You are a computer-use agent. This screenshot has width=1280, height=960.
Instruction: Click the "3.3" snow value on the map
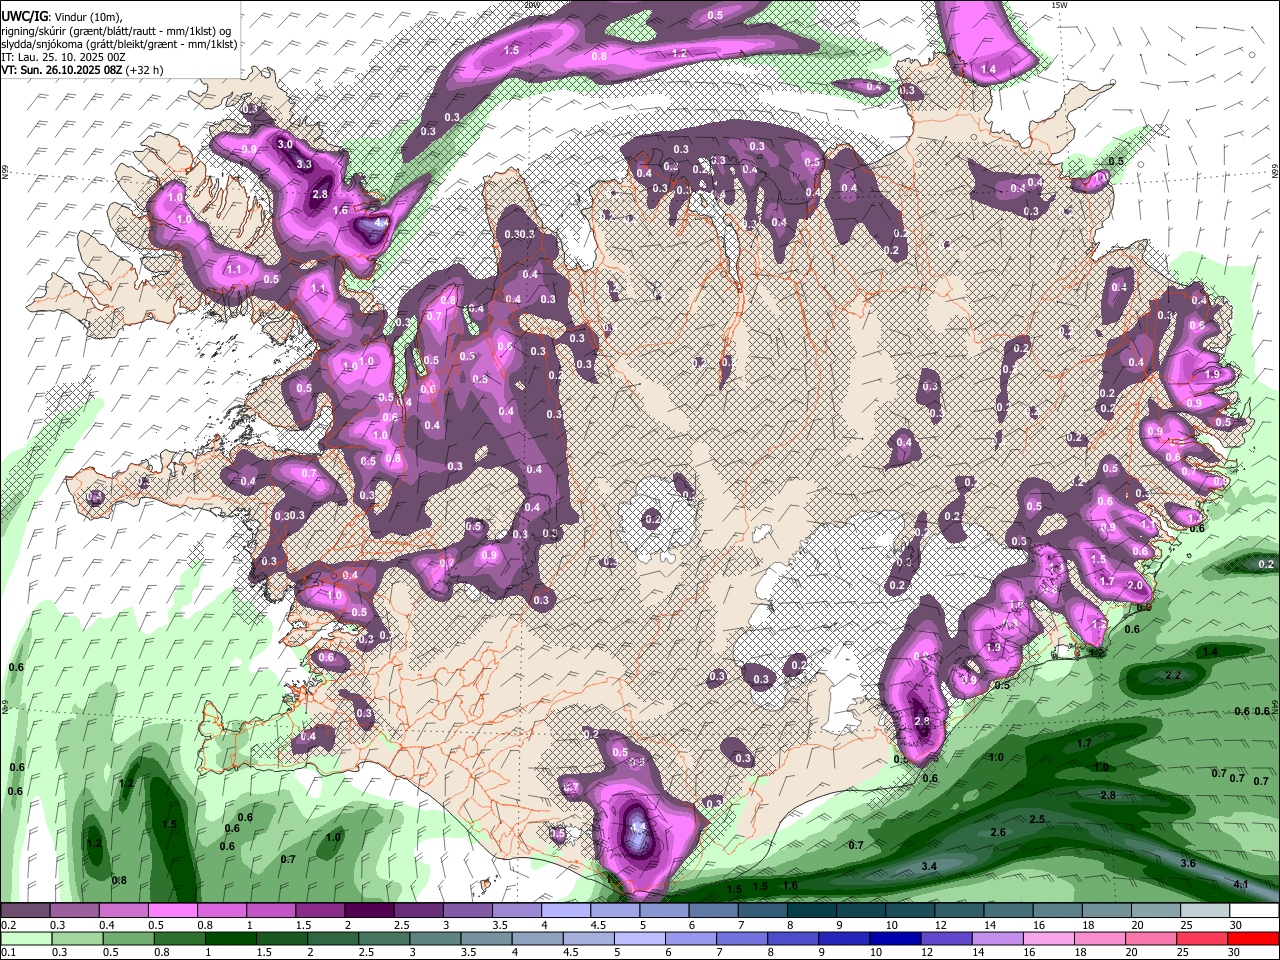(305, 164)
